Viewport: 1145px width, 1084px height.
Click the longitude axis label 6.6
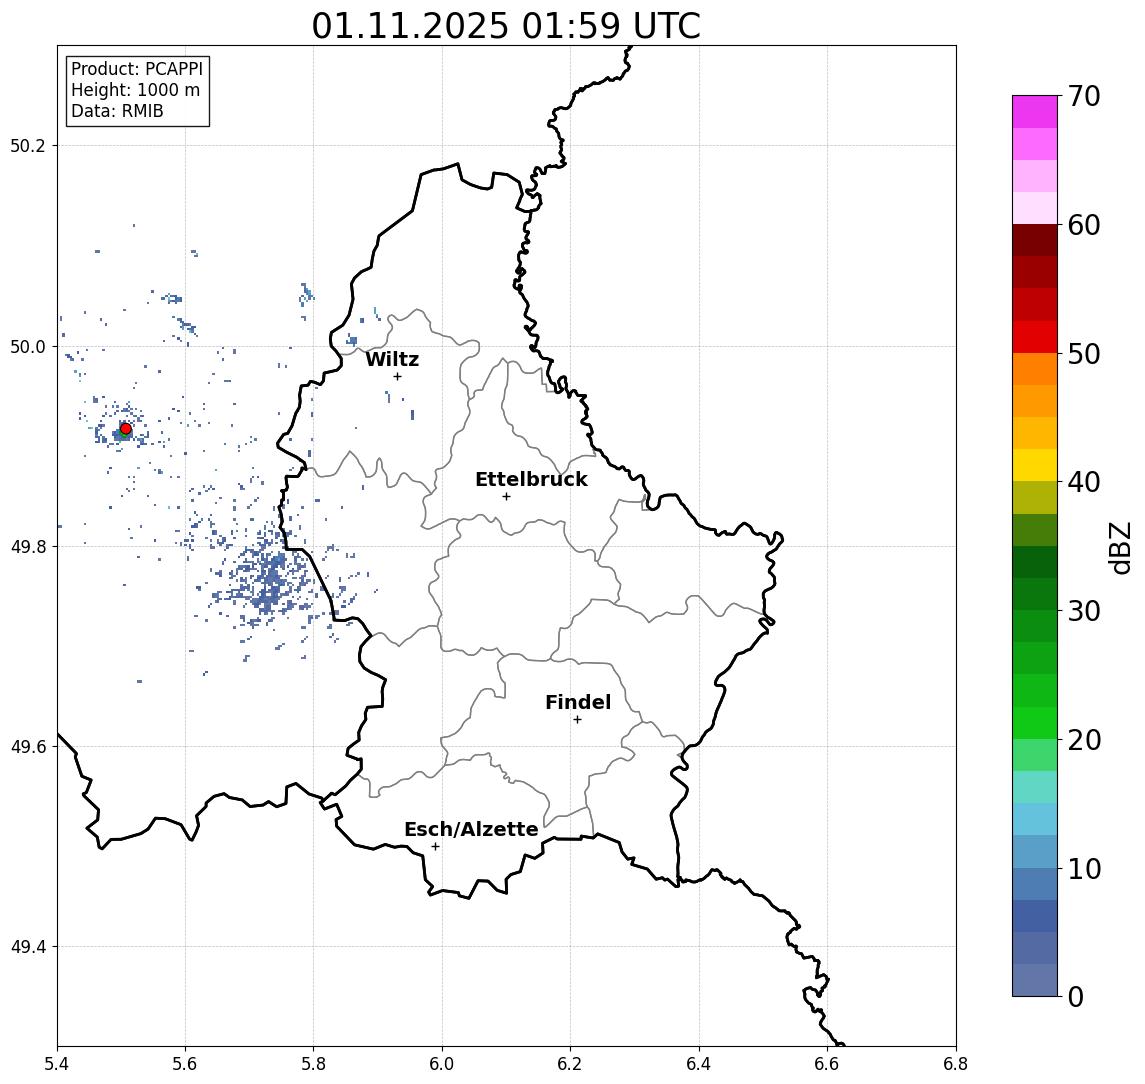click(x=827, y=1064)
